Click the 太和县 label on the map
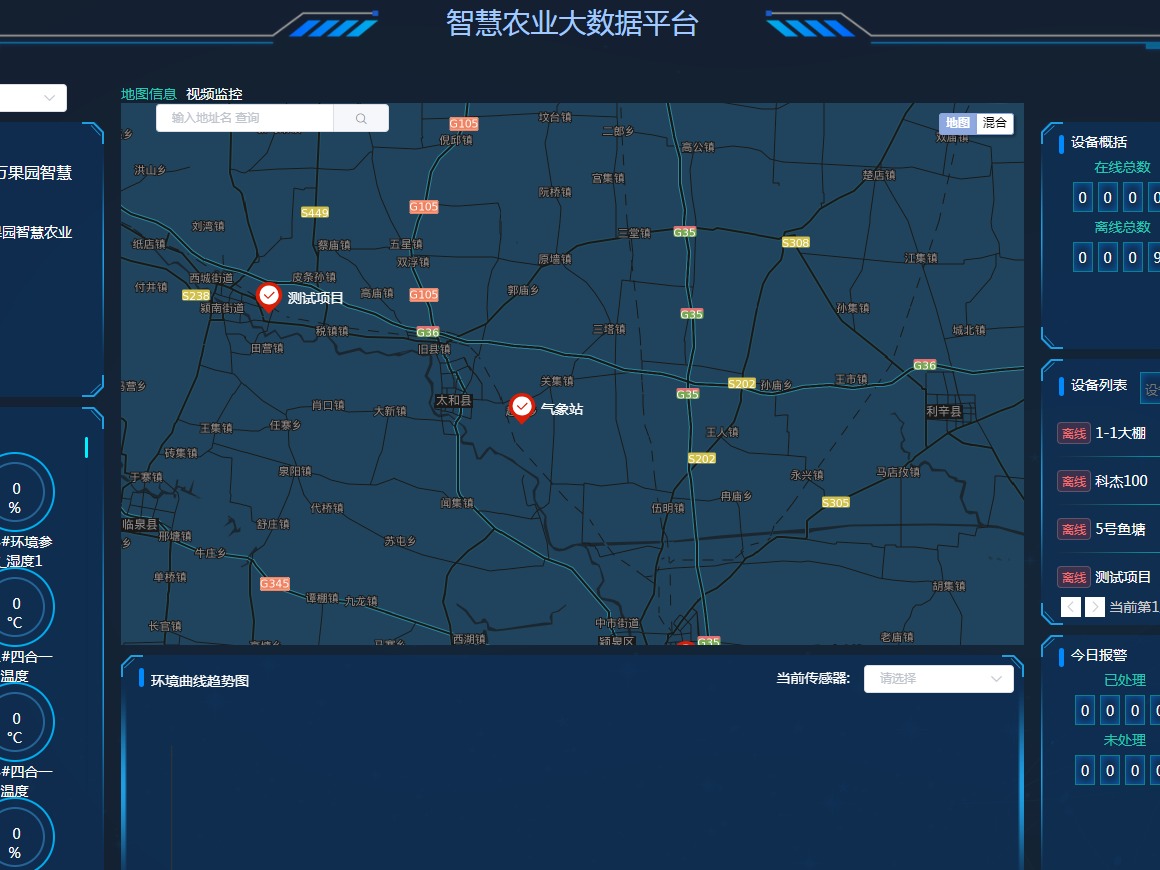Viewport: 1160px width, 870px height. (453, 400)
